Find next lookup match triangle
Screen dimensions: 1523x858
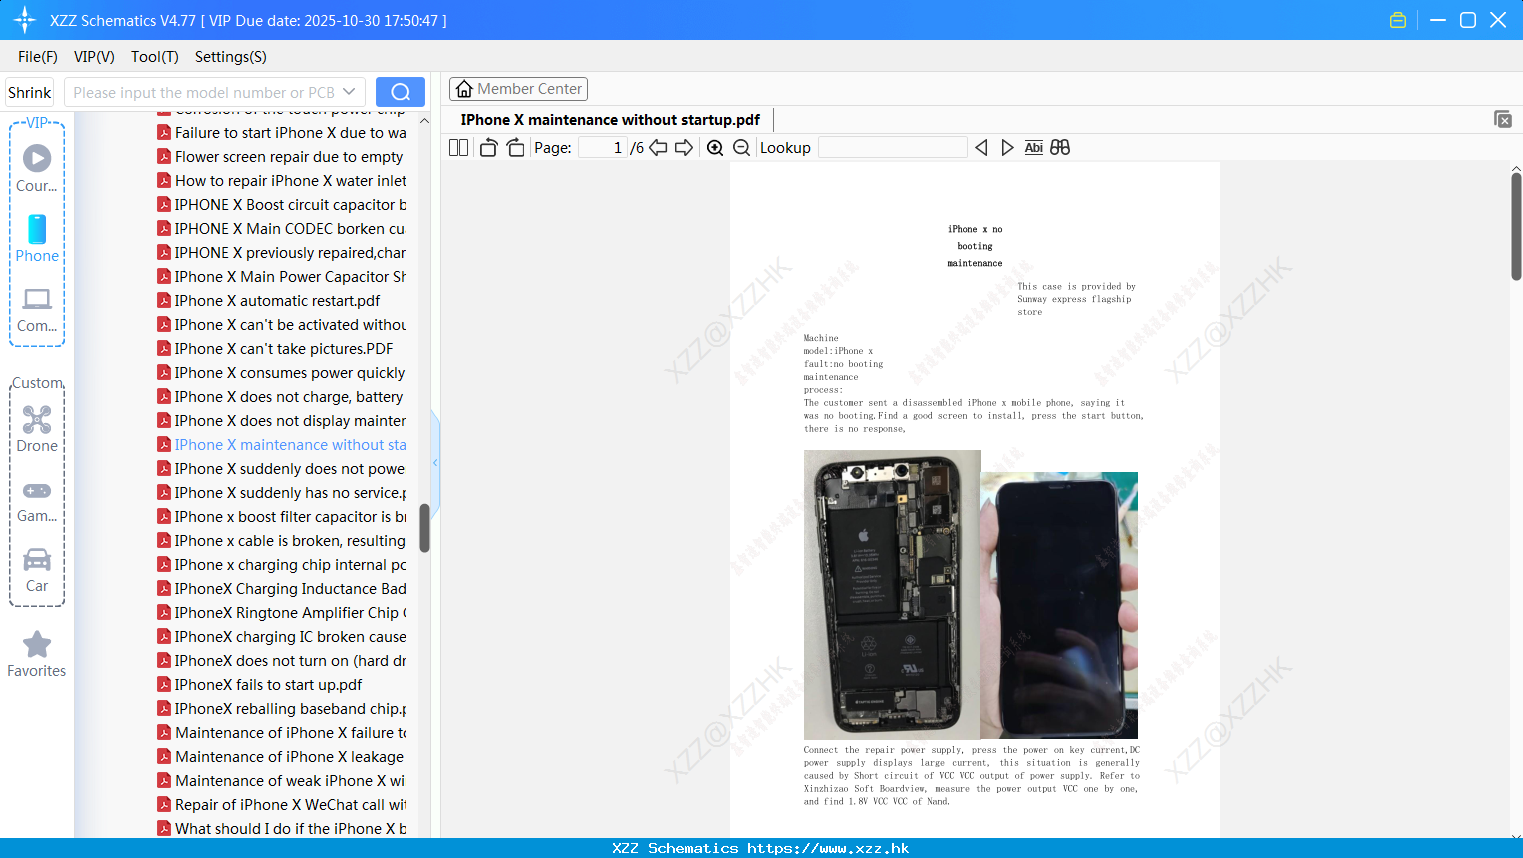[x=1007, y=148]
